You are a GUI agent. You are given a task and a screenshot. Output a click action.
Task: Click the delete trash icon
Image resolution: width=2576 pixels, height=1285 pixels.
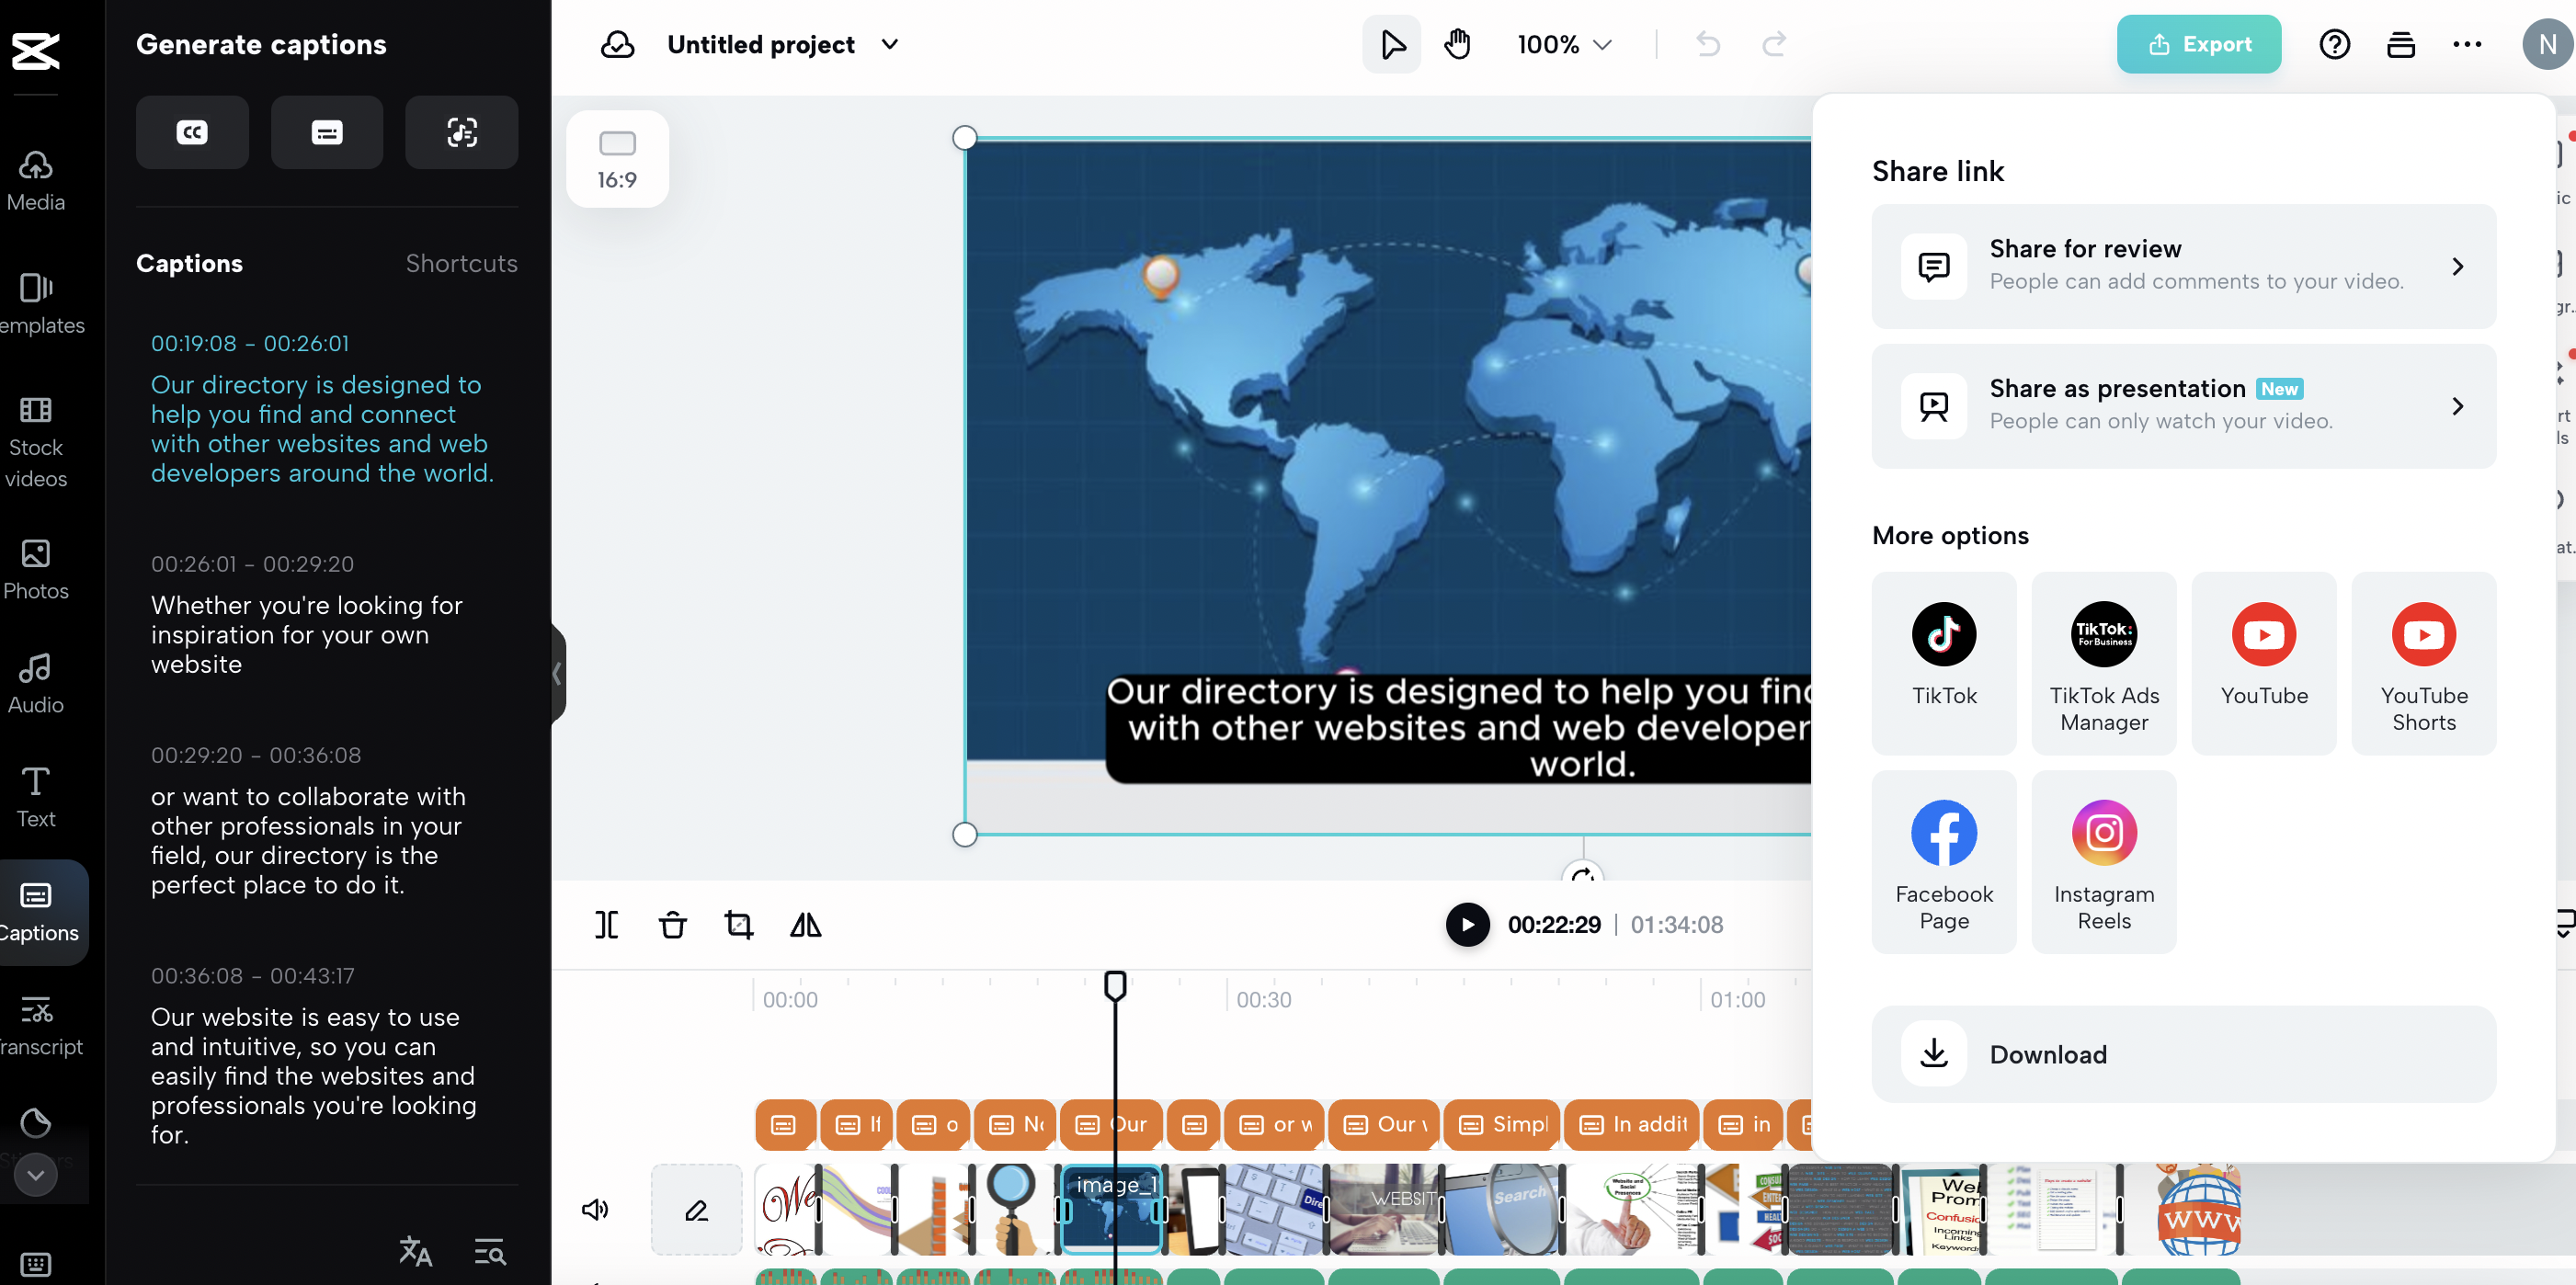(x=672, y=924)
